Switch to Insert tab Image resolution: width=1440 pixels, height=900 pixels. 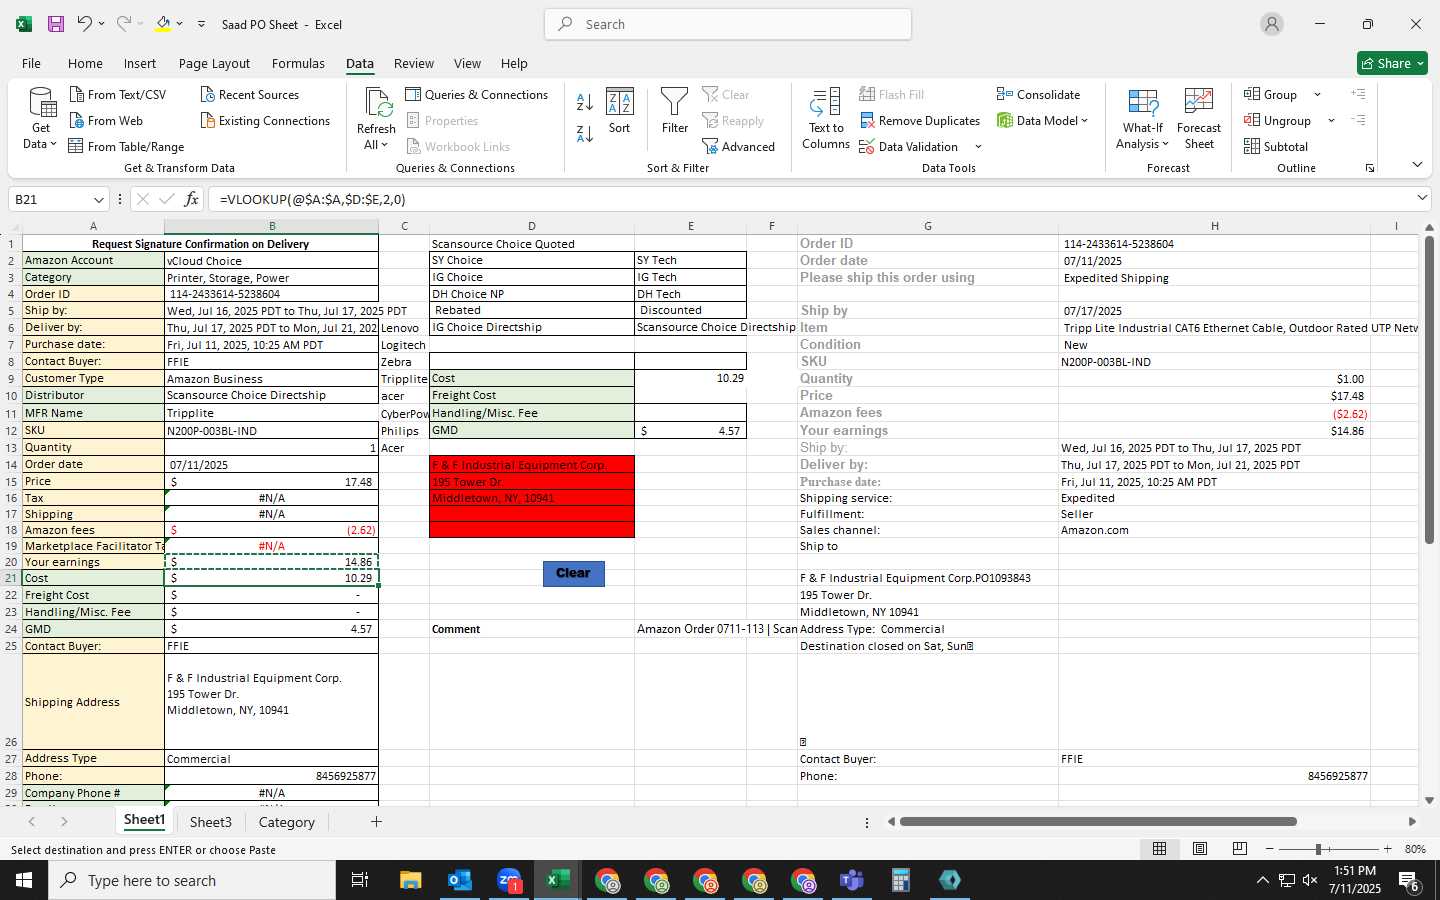click(140, 63)
